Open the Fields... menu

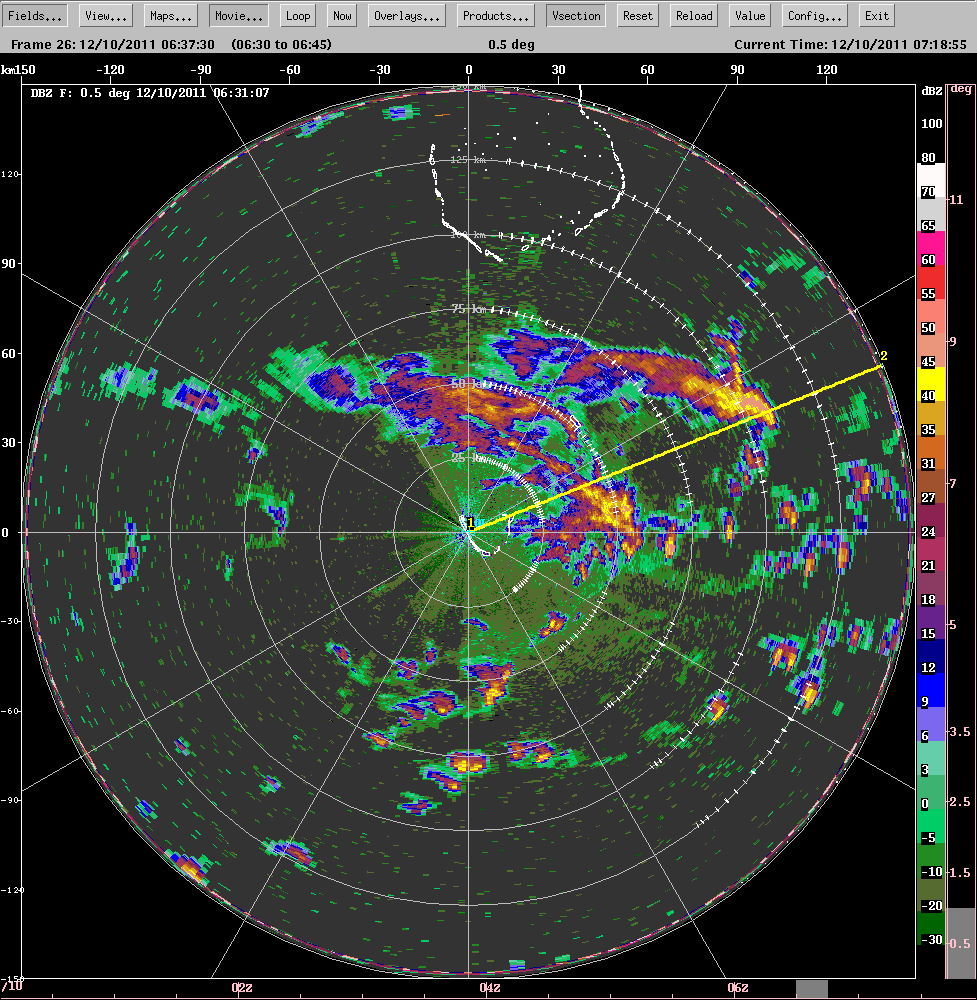(x=34, y=16)
